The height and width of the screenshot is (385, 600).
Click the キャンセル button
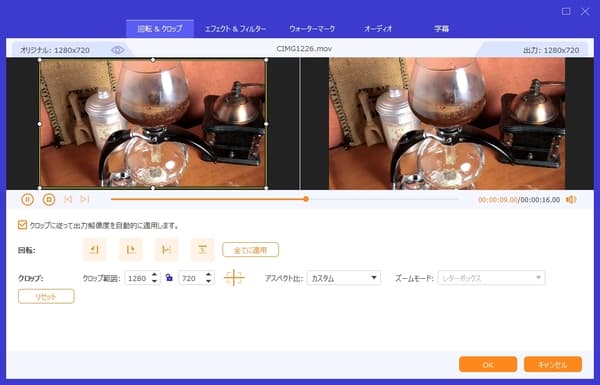(553, 364)
